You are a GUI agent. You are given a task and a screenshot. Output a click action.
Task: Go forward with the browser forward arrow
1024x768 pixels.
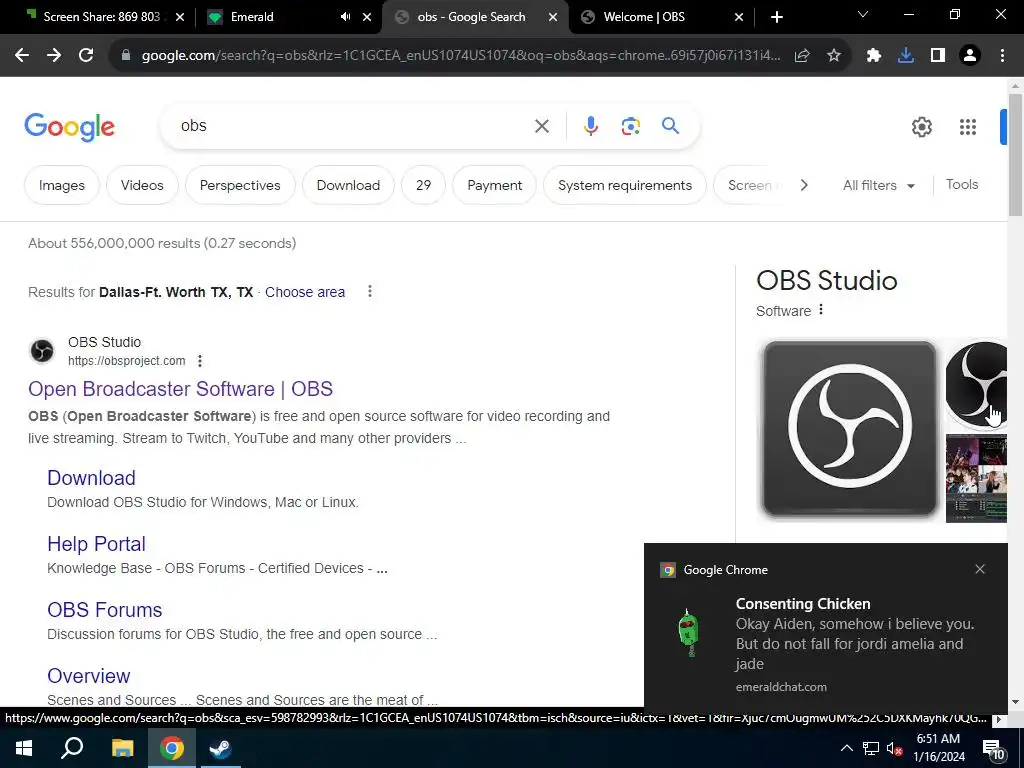[x=54, y=56]
